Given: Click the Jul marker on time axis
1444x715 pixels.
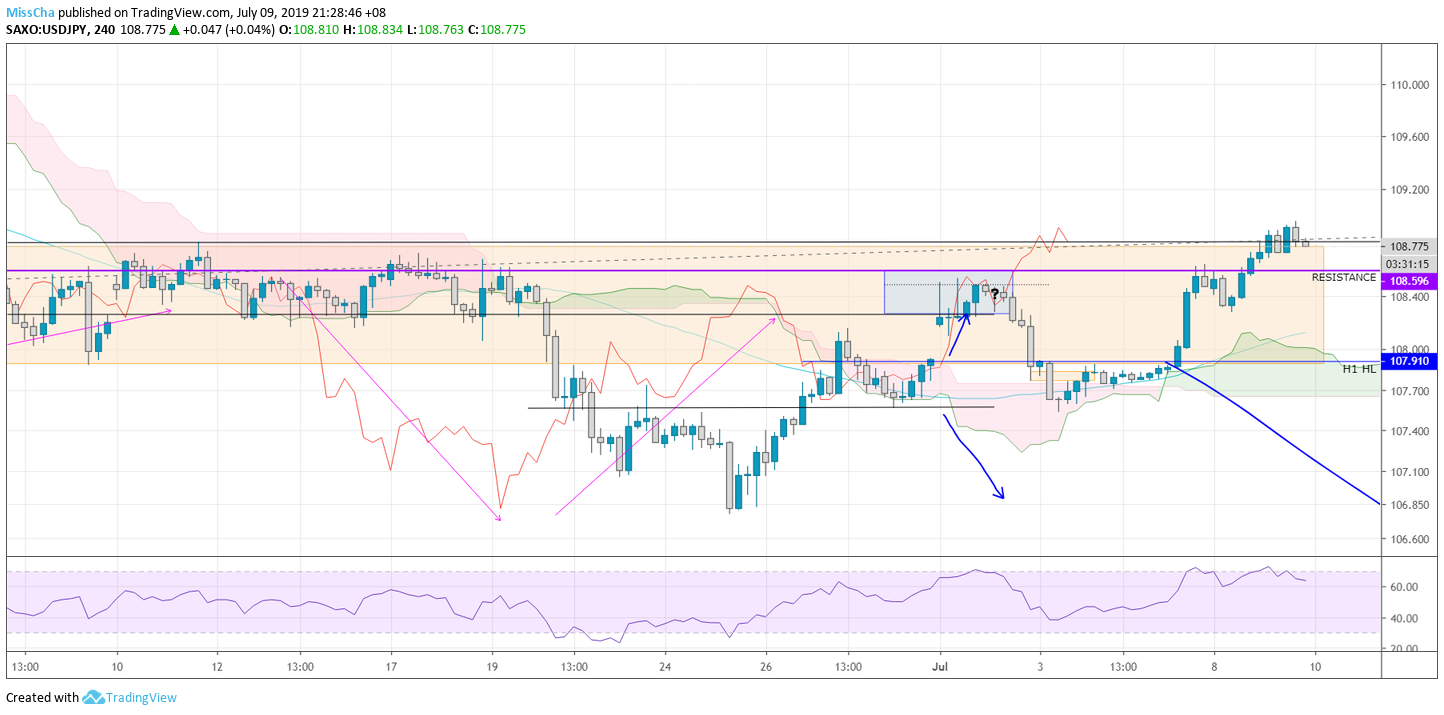Looking at the screenshot, I should [940, 666].
